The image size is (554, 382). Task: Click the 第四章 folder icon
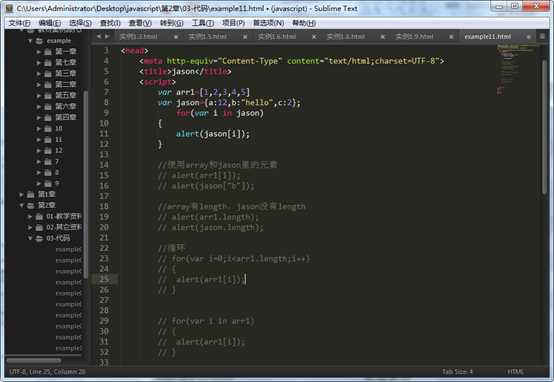[x=48, y=118]
